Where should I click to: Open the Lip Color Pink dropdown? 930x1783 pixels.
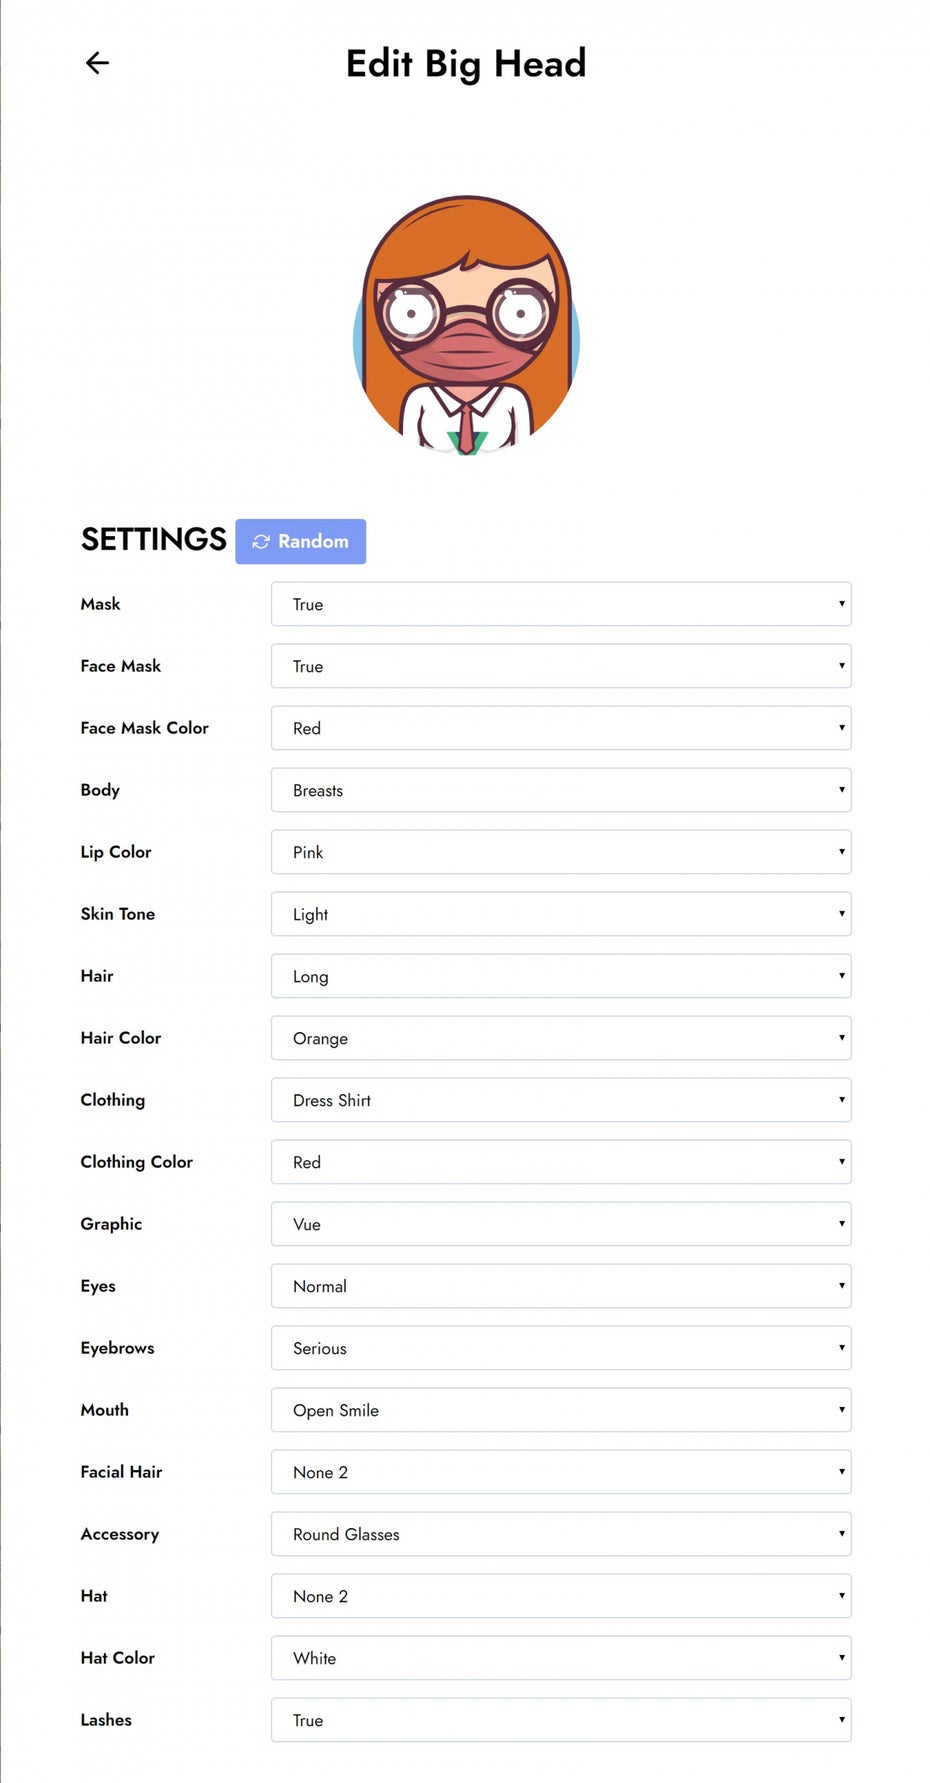pyautogui.click(x=561, y=852)
